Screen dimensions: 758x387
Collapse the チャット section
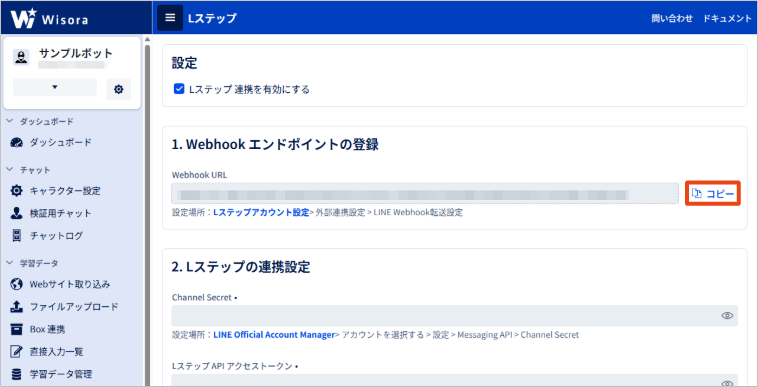point(10,170)
